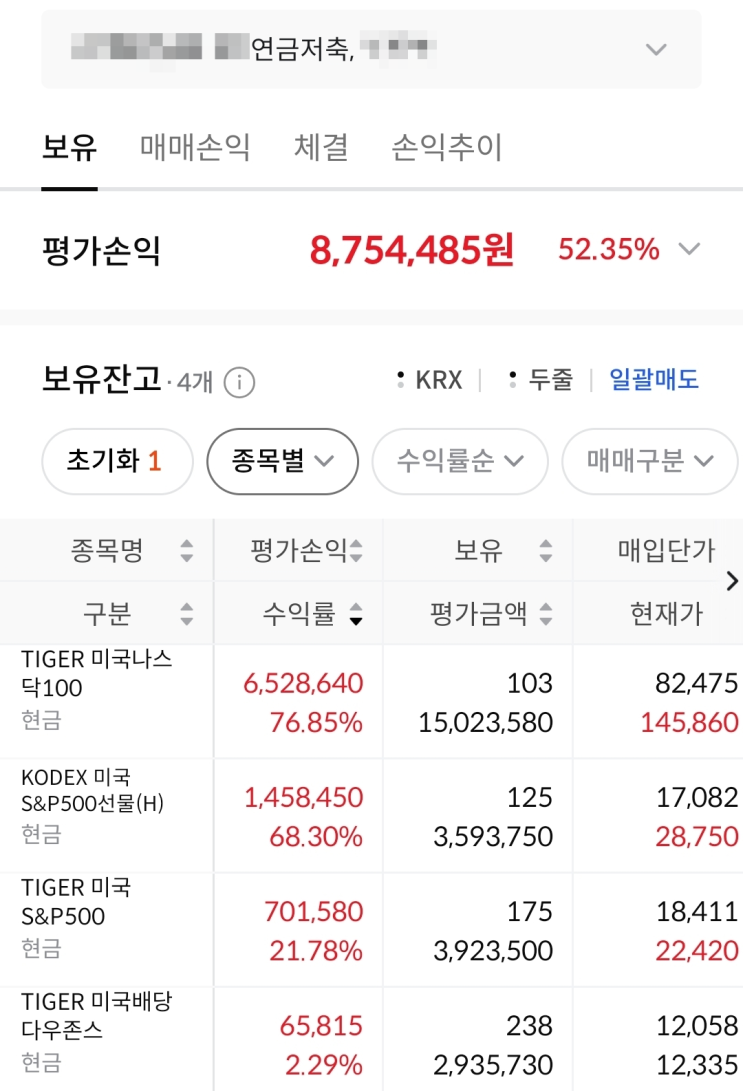Image resolution: width=743 pixels, height=1091 pixels.
Task: Click the info icon next to 보유잔고
Action: (x=240, y=382)
